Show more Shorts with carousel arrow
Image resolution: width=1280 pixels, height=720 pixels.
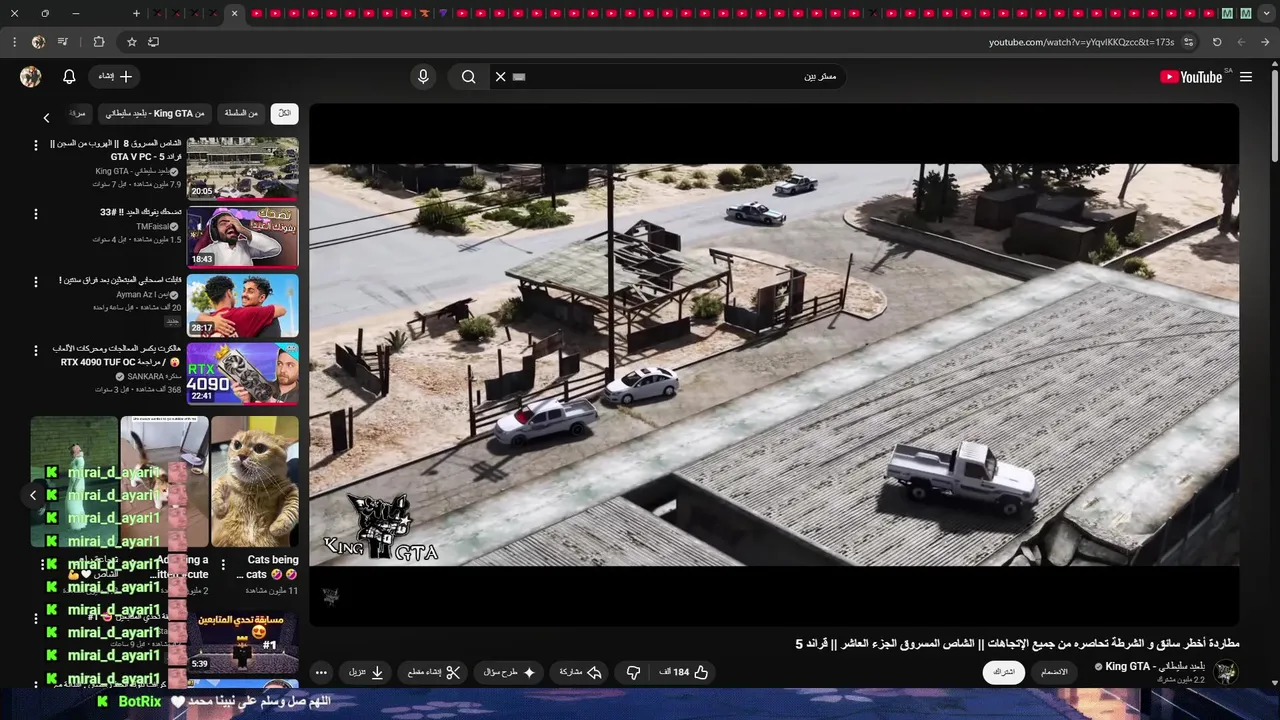33,495
